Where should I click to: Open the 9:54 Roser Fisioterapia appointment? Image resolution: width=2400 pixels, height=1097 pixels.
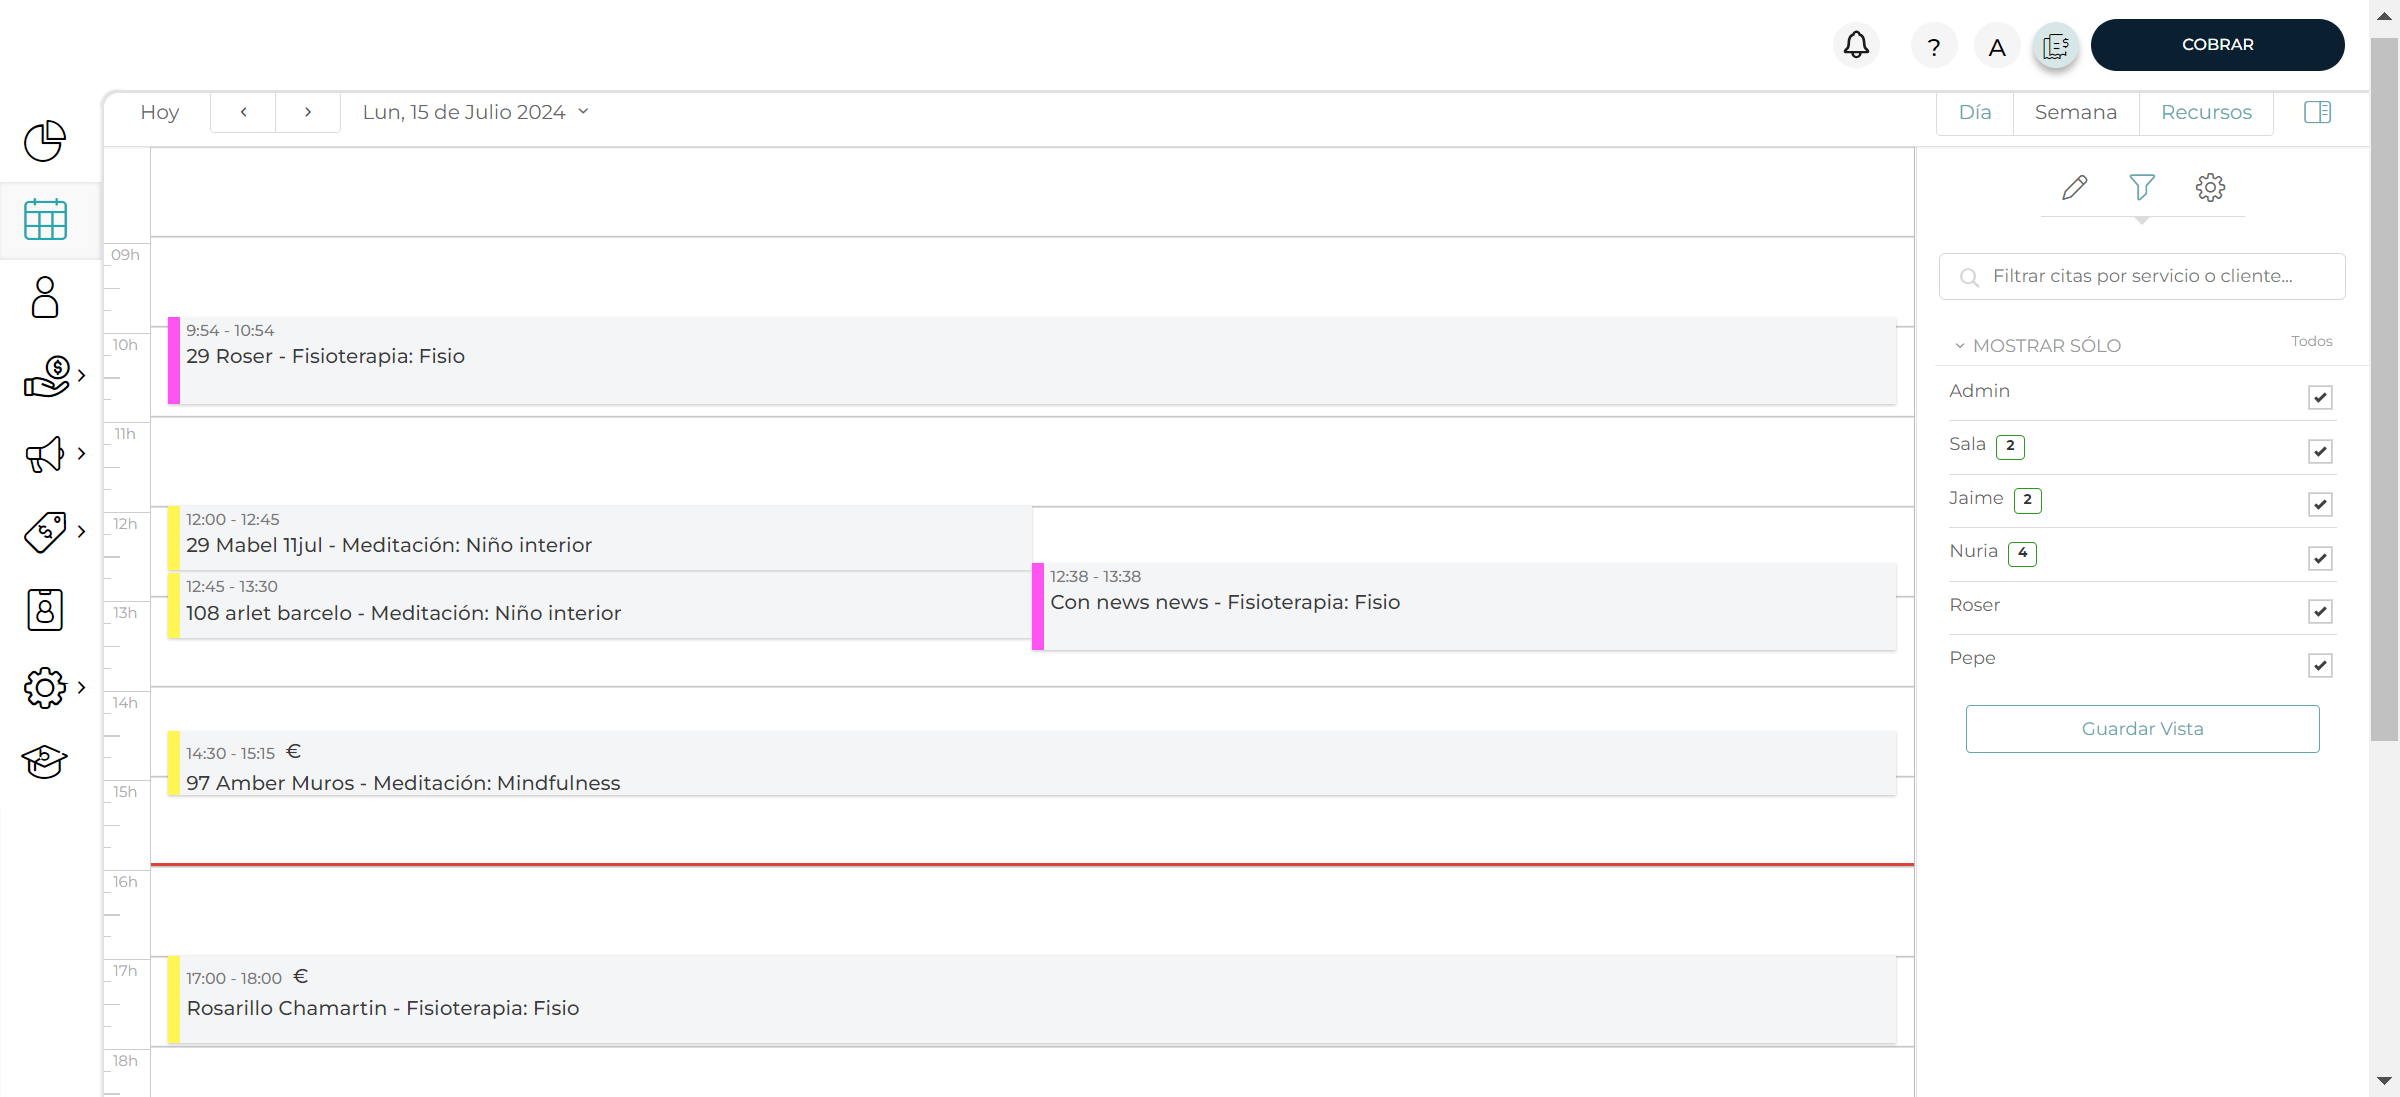pos(1032,360)
